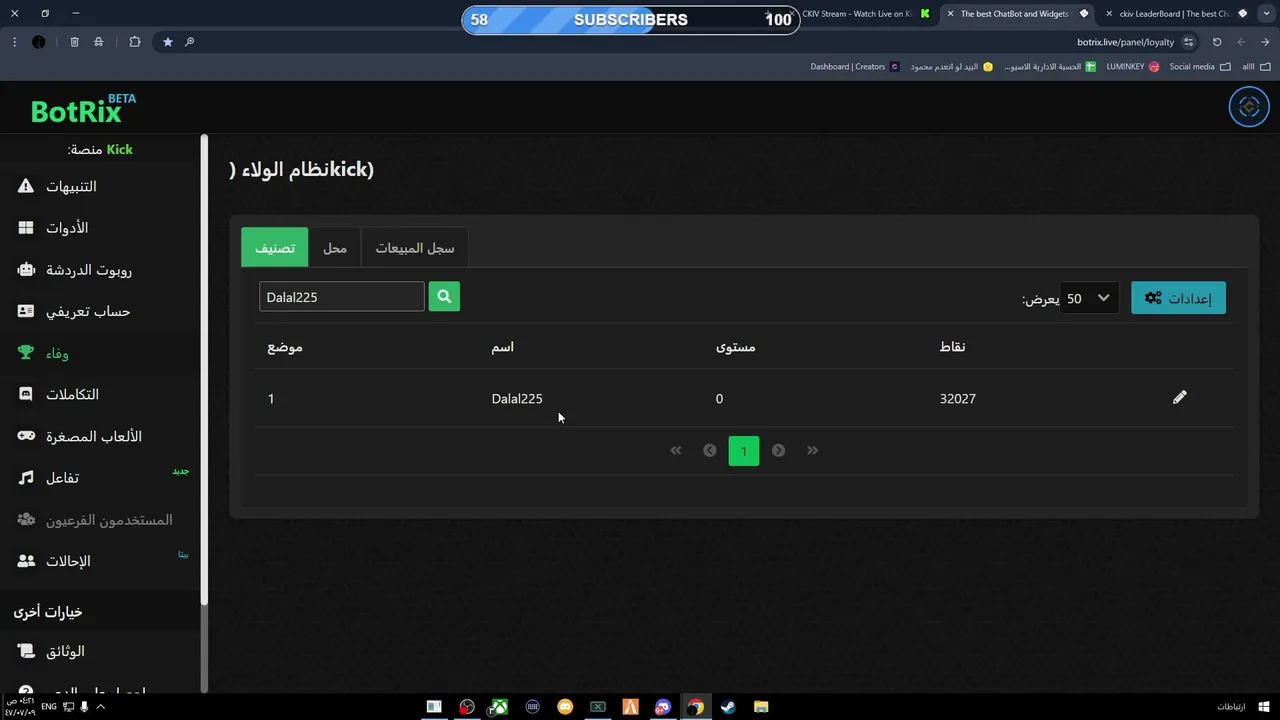Go to the next results page

coord(778,450)
